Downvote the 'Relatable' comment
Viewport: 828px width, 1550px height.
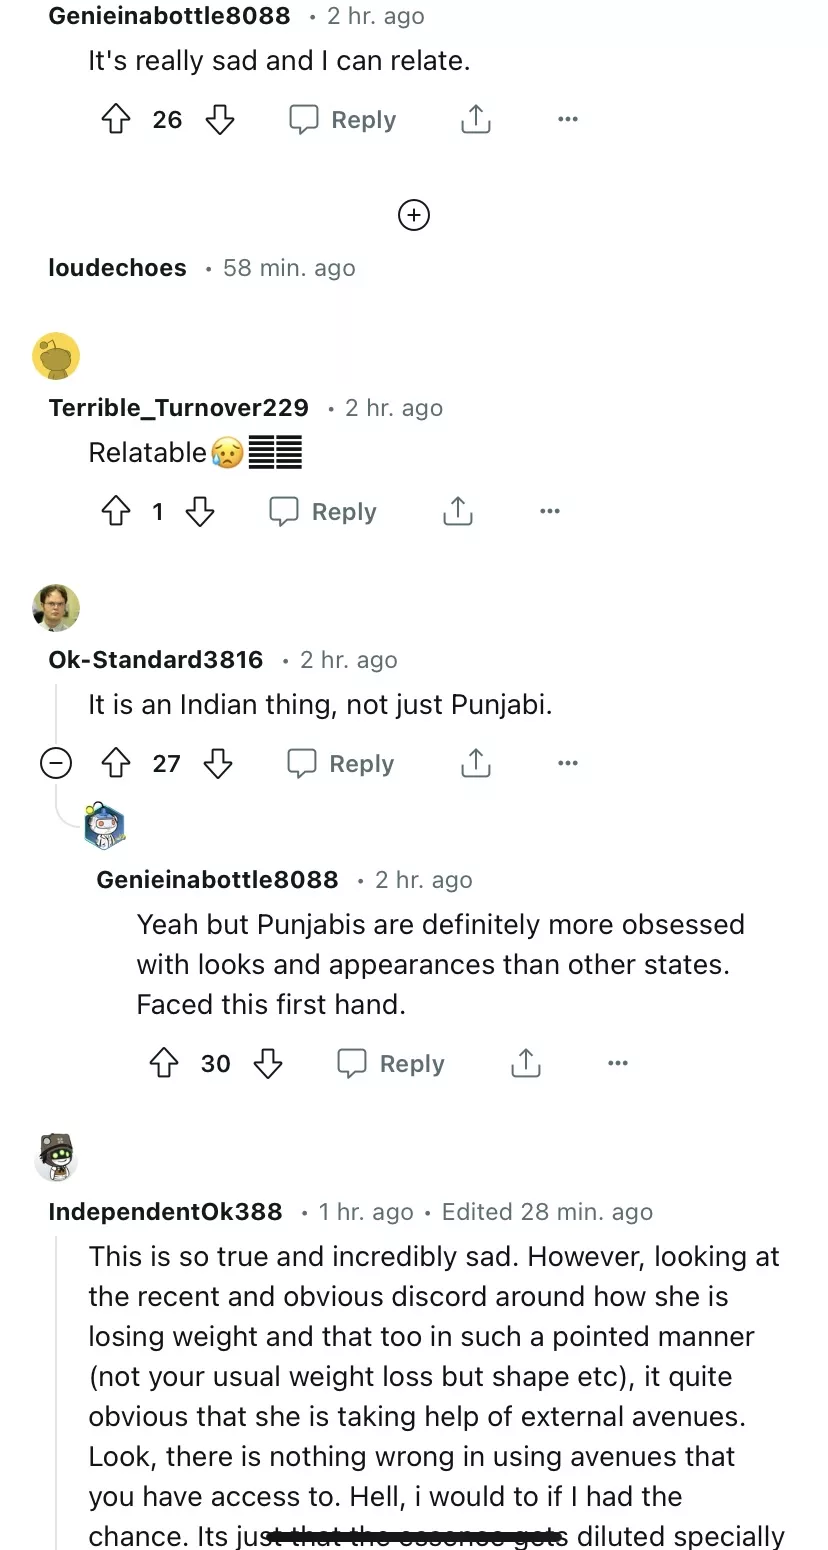point(200,512)
